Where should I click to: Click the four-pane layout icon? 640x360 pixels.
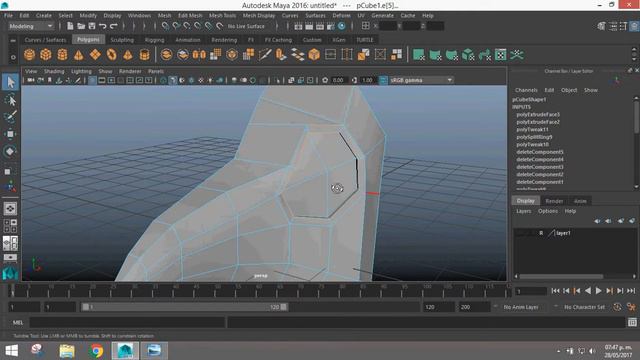10,226
